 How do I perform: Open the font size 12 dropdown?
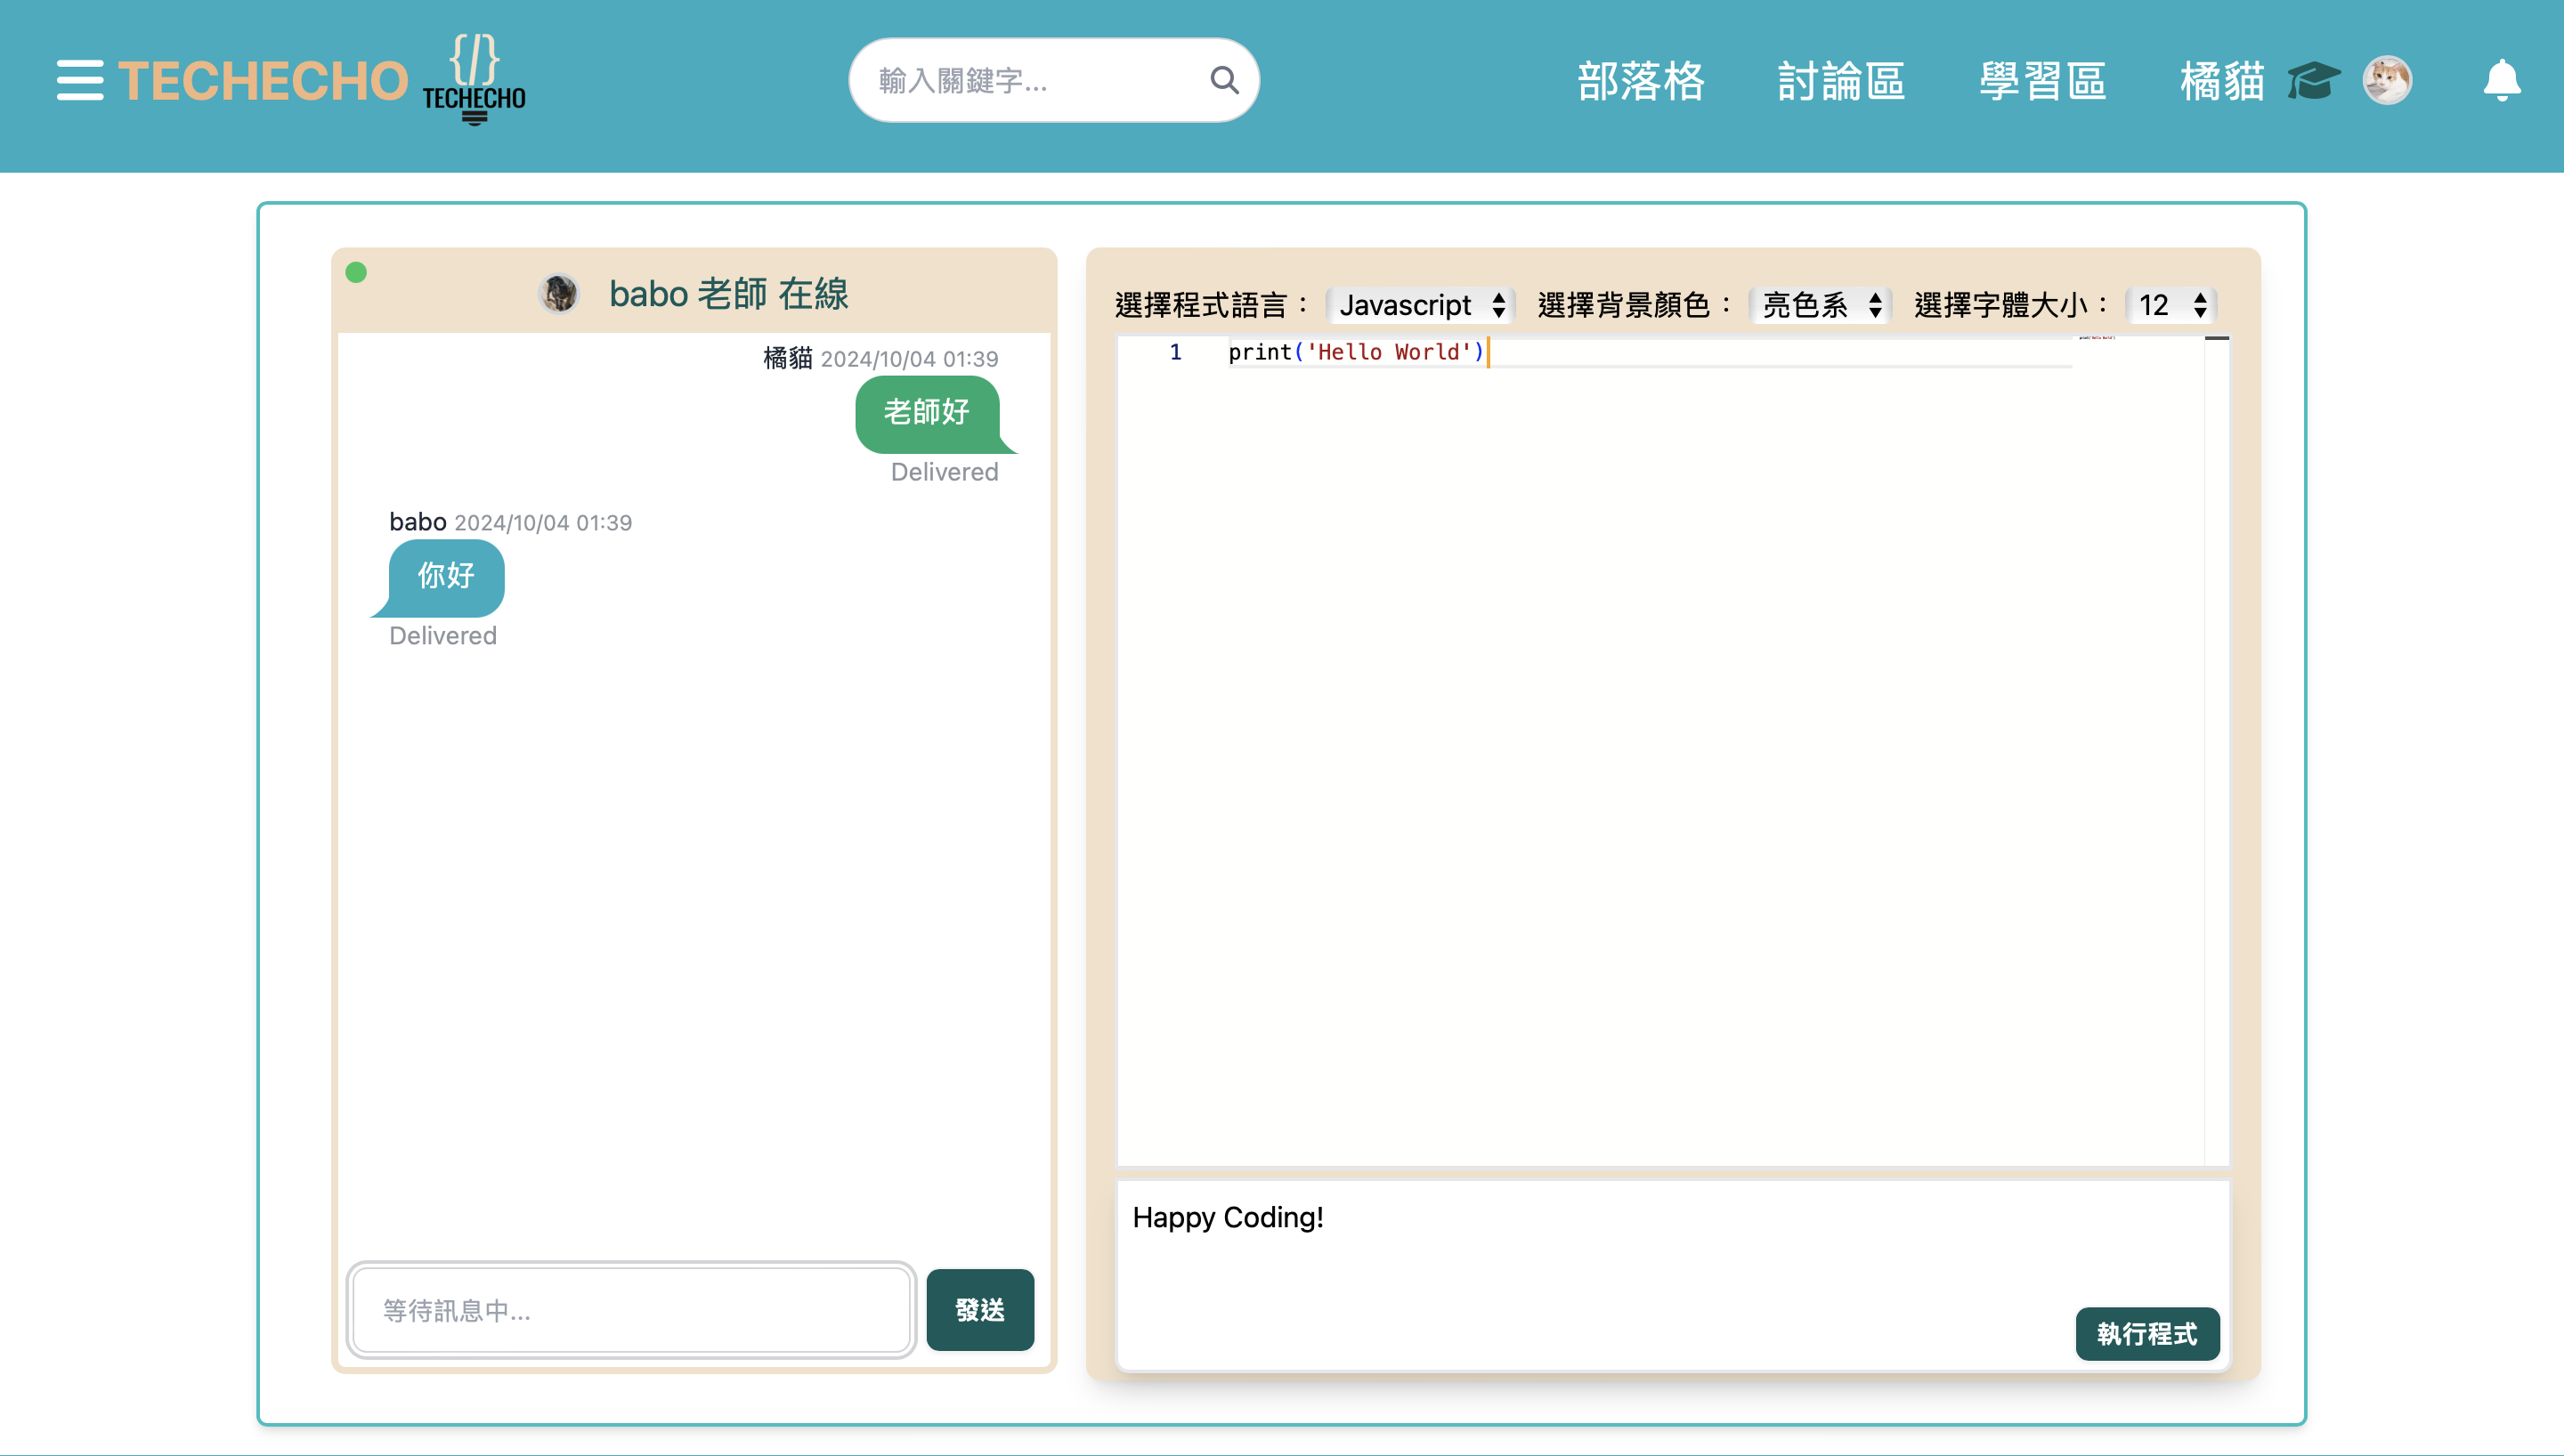click(2172, 305)
